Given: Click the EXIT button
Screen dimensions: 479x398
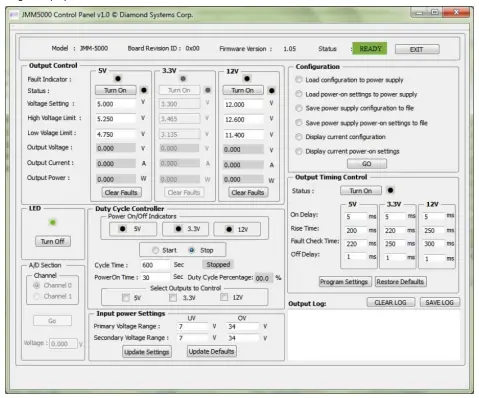Looking at the screenshot, I should 417,49.
